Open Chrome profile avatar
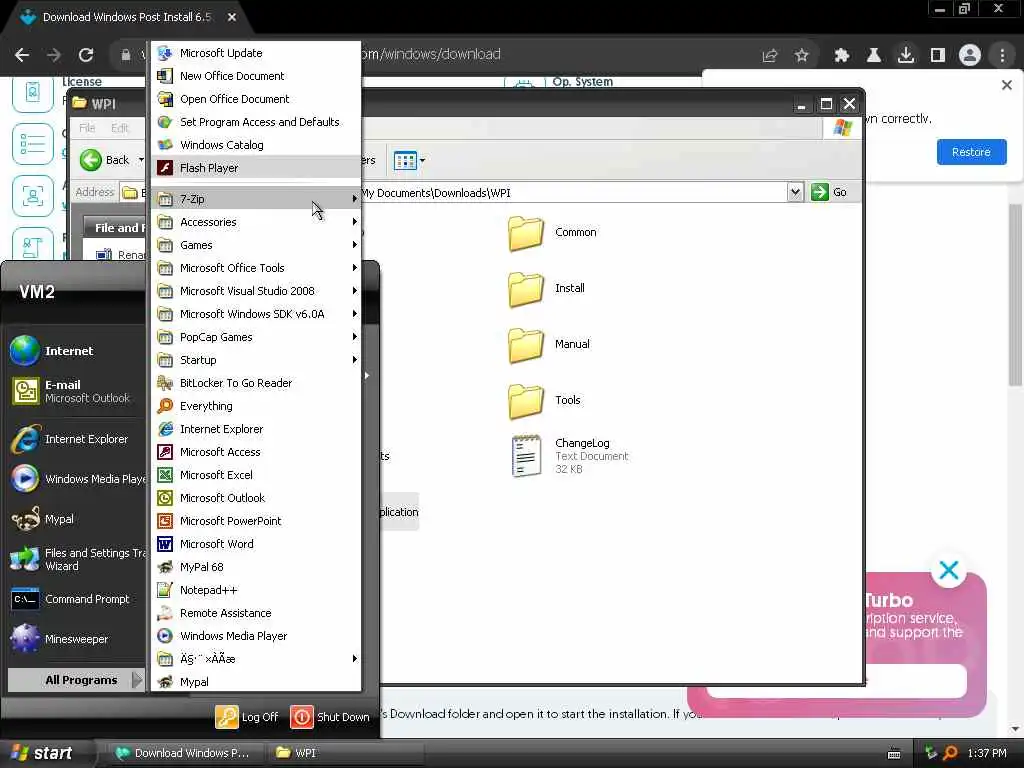The height and width of the screenshot is (768, 1024). tap(969, 56)
